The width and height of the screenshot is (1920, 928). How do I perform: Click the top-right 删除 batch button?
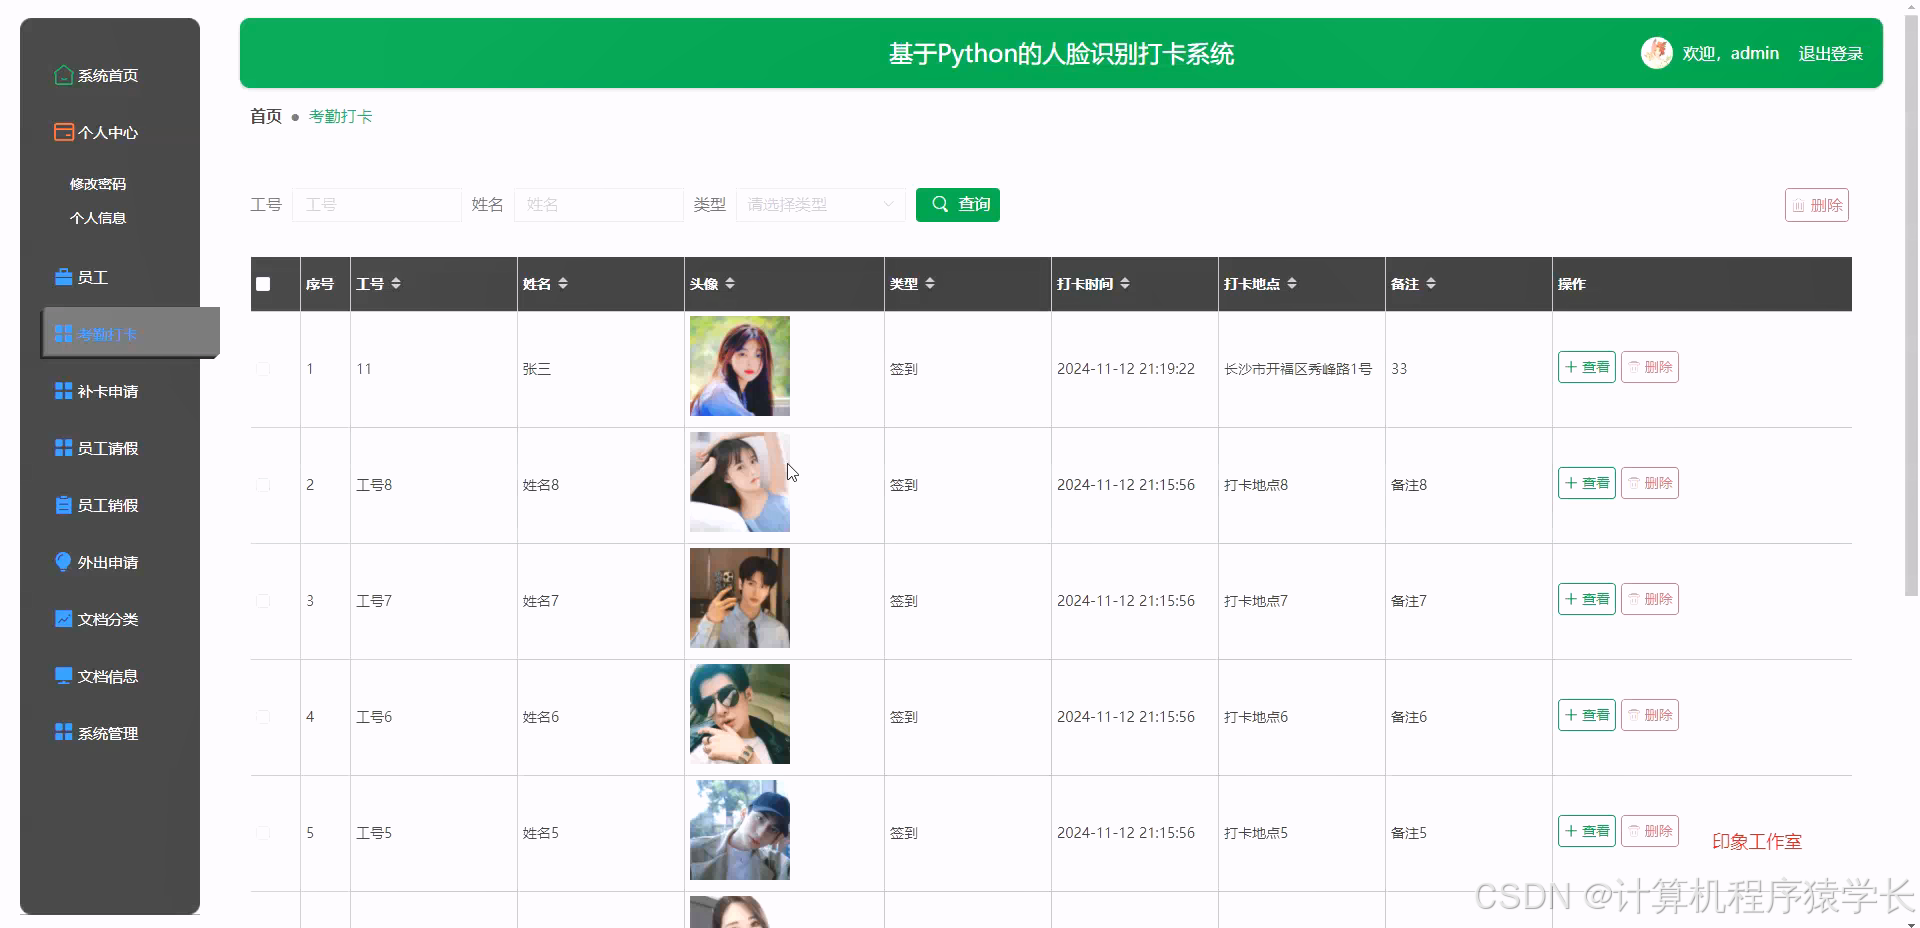point(1816,205)
